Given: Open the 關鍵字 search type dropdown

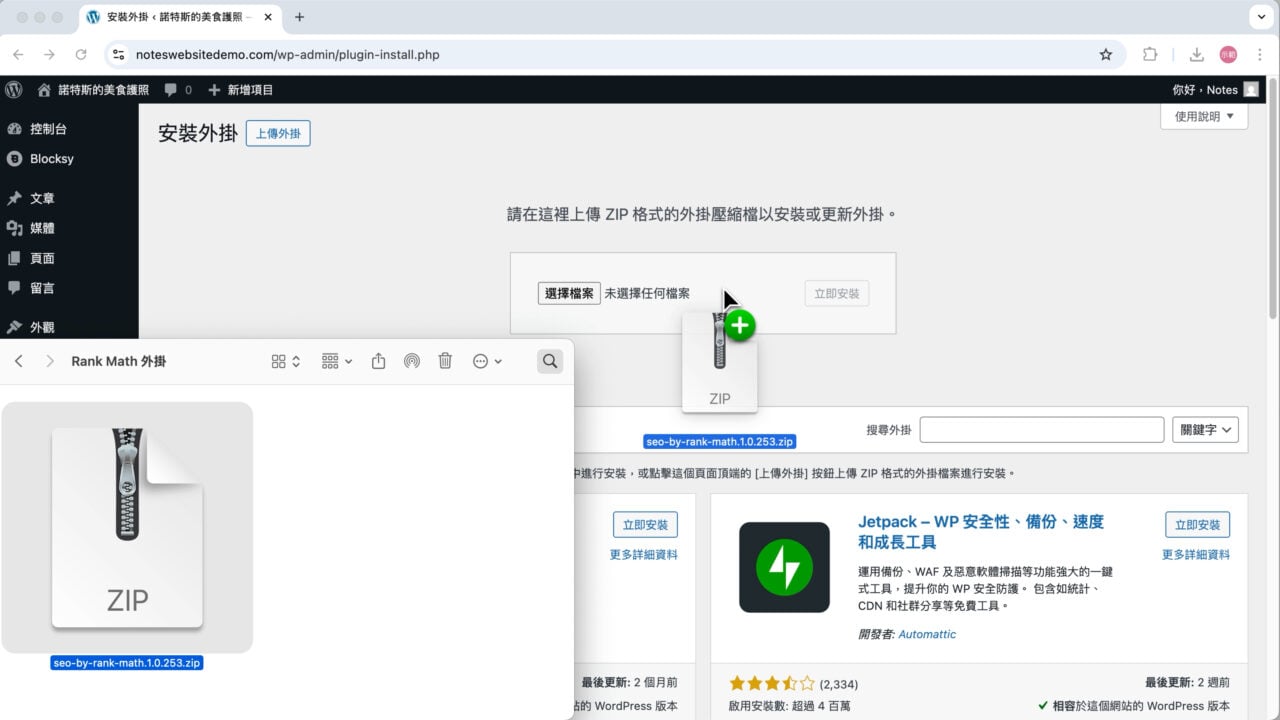Looking at the screenshot, I should point(1205,429).
